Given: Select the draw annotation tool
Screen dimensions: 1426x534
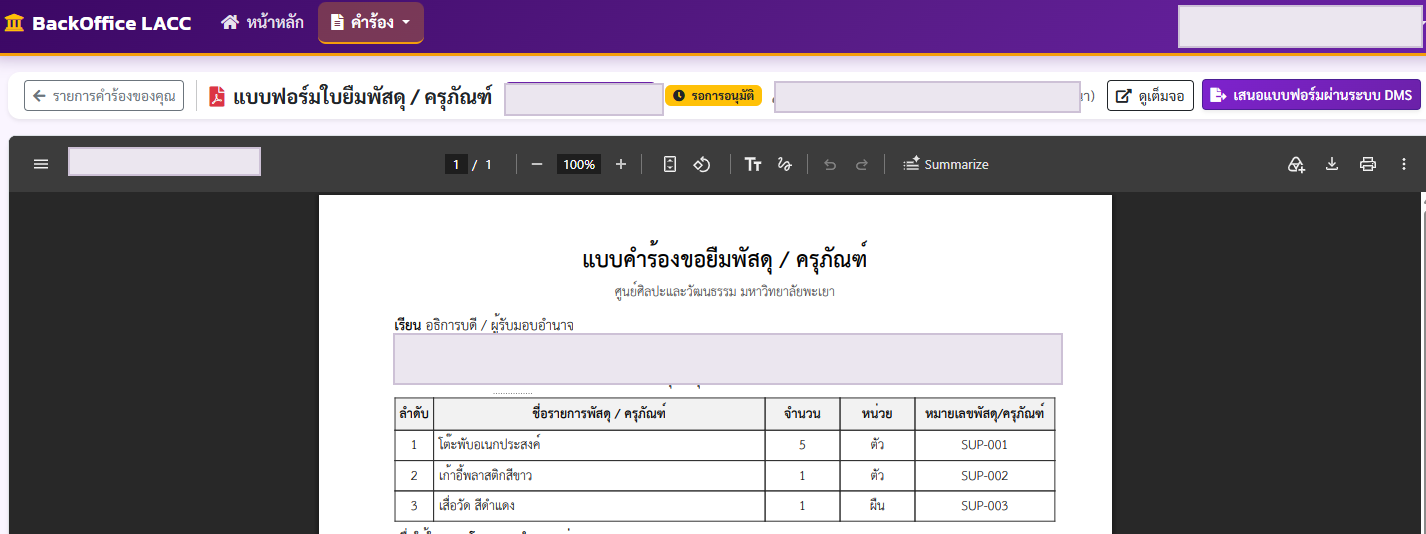Looking at the screenshot, I should [785, 164].
